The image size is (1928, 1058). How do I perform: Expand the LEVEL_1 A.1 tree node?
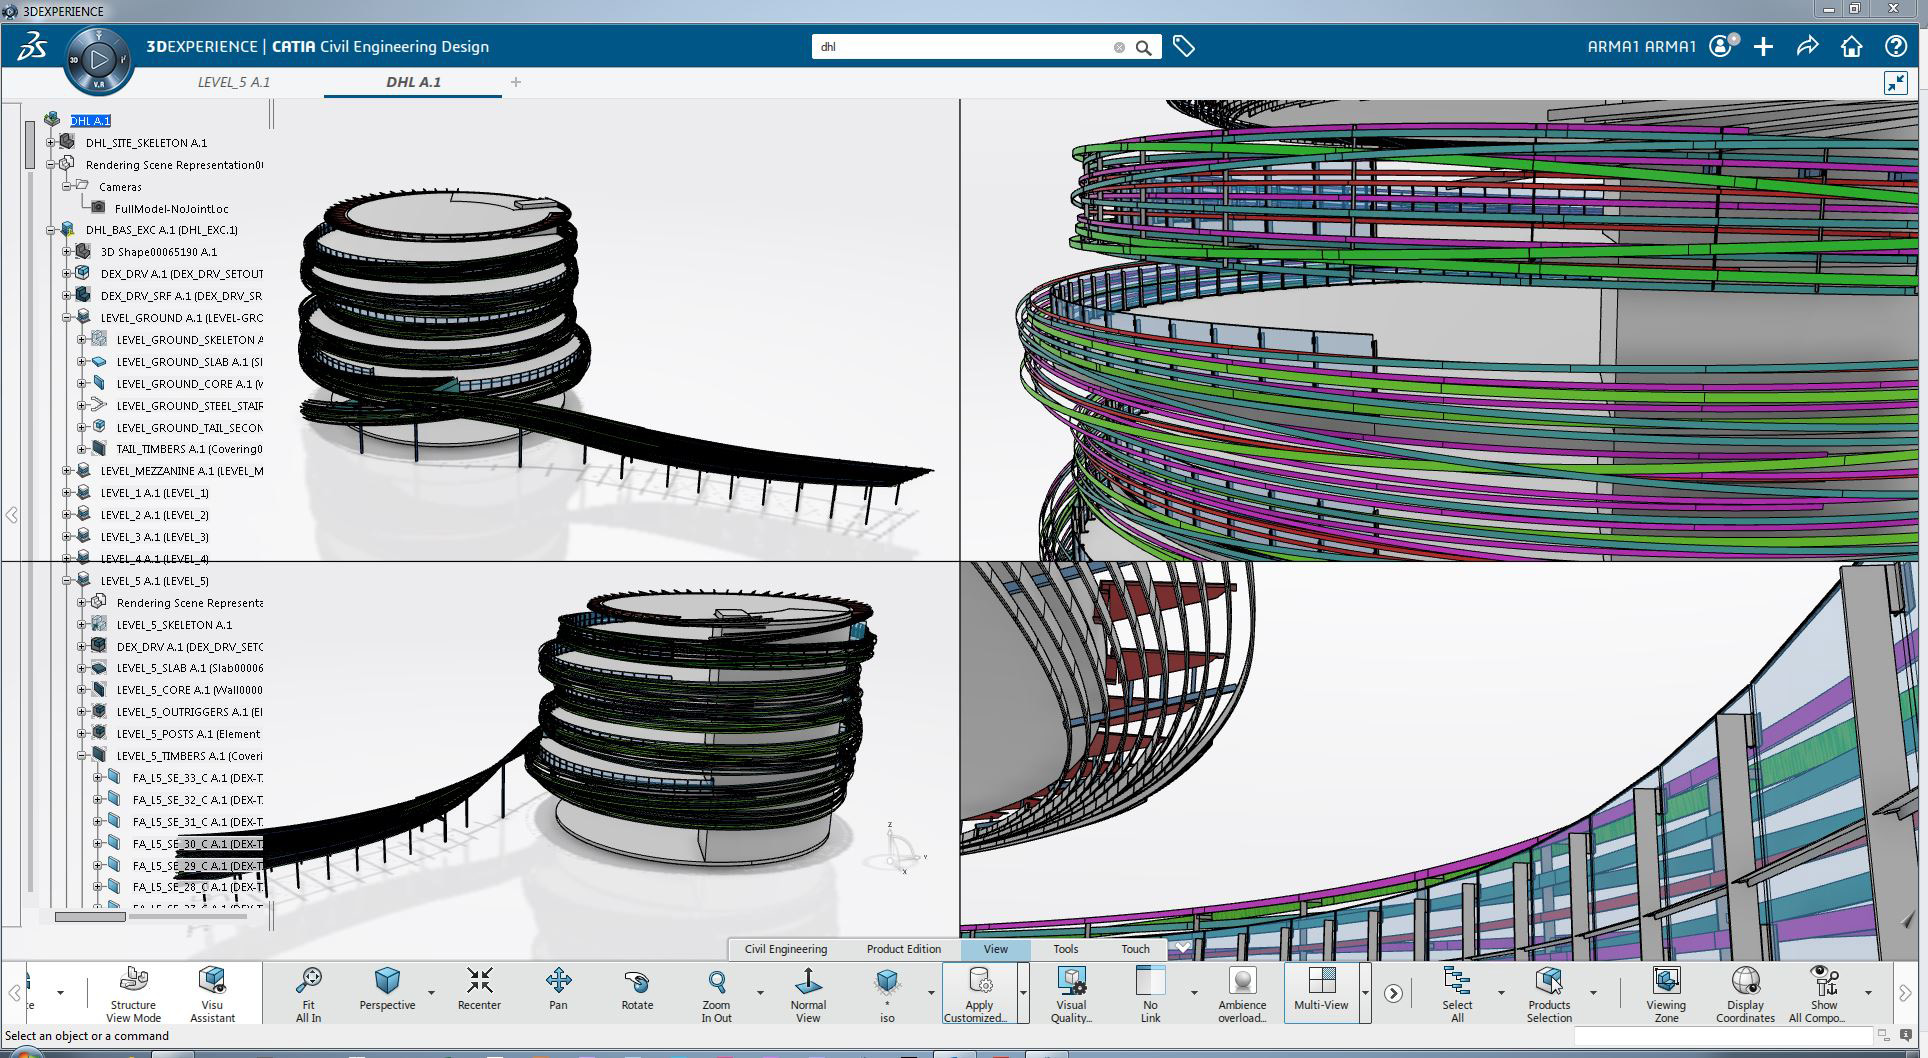(x=67, y=493)
